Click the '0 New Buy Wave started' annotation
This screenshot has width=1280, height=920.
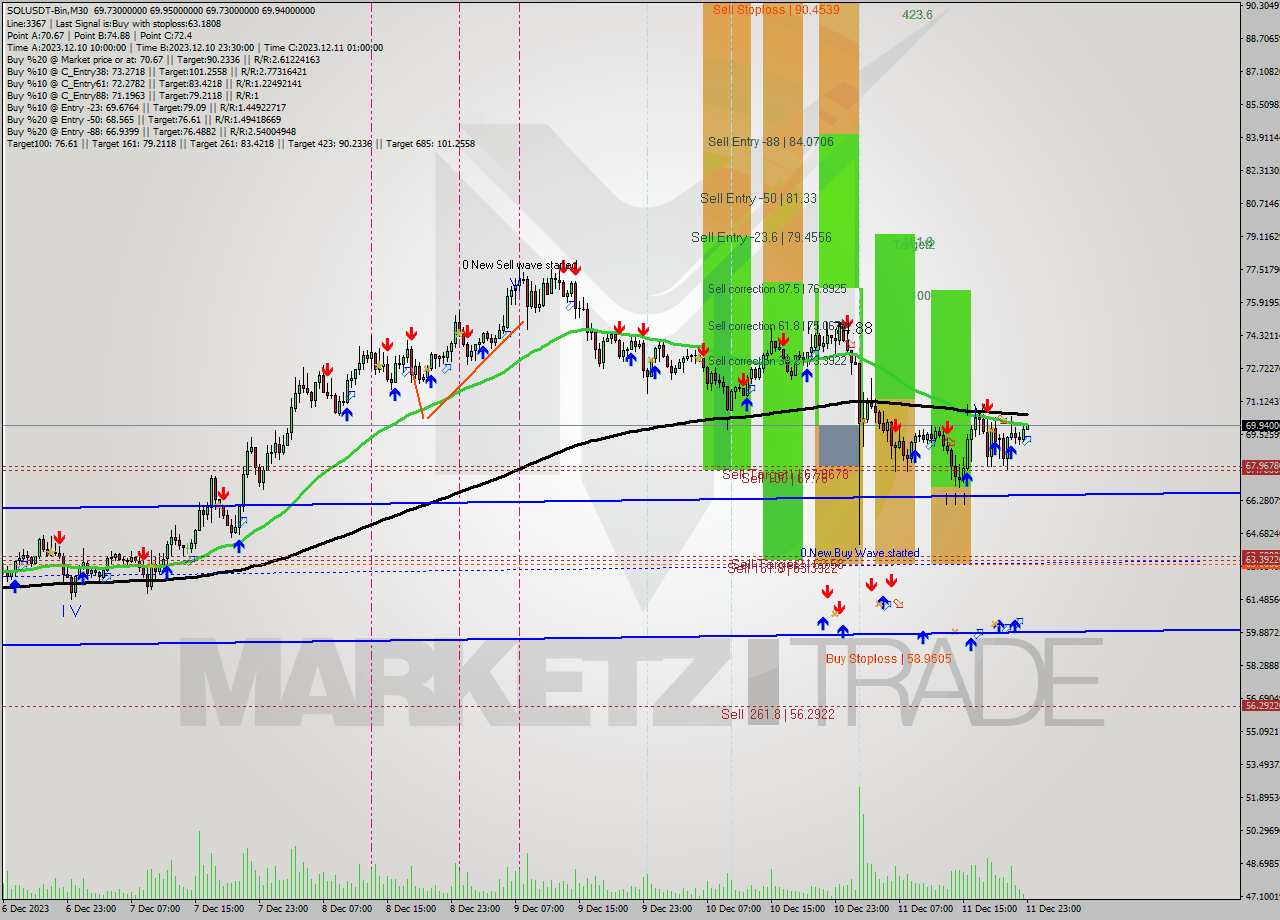860,552
